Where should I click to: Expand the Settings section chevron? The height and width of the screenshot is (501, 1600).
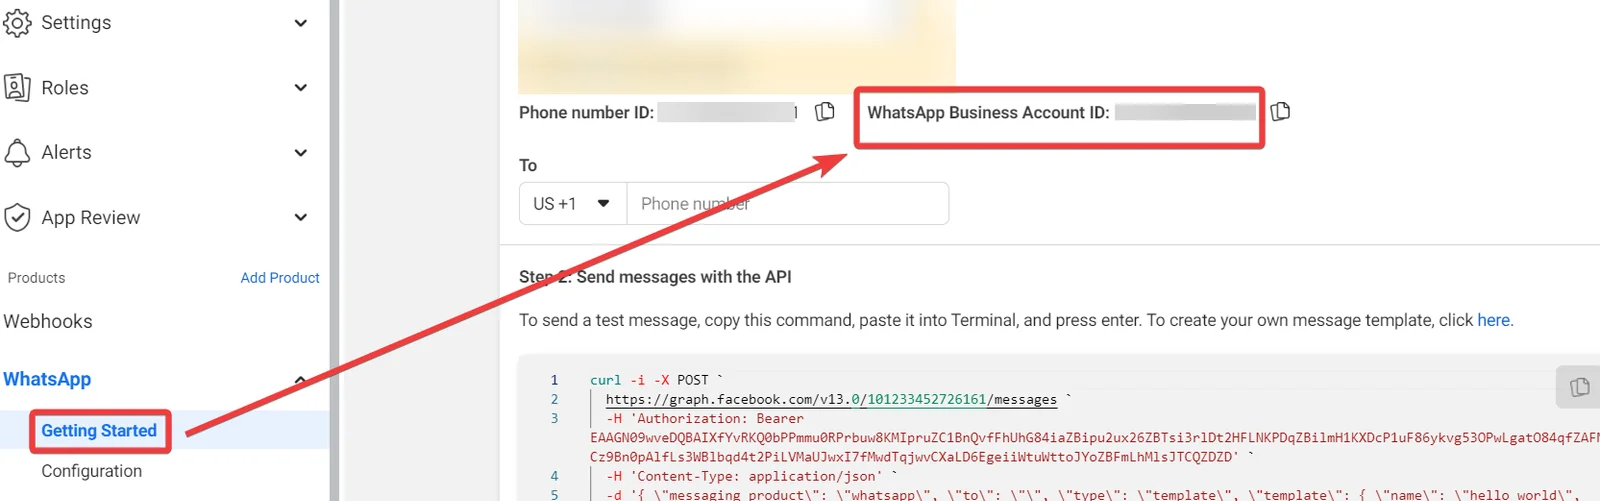pos(300,22)
